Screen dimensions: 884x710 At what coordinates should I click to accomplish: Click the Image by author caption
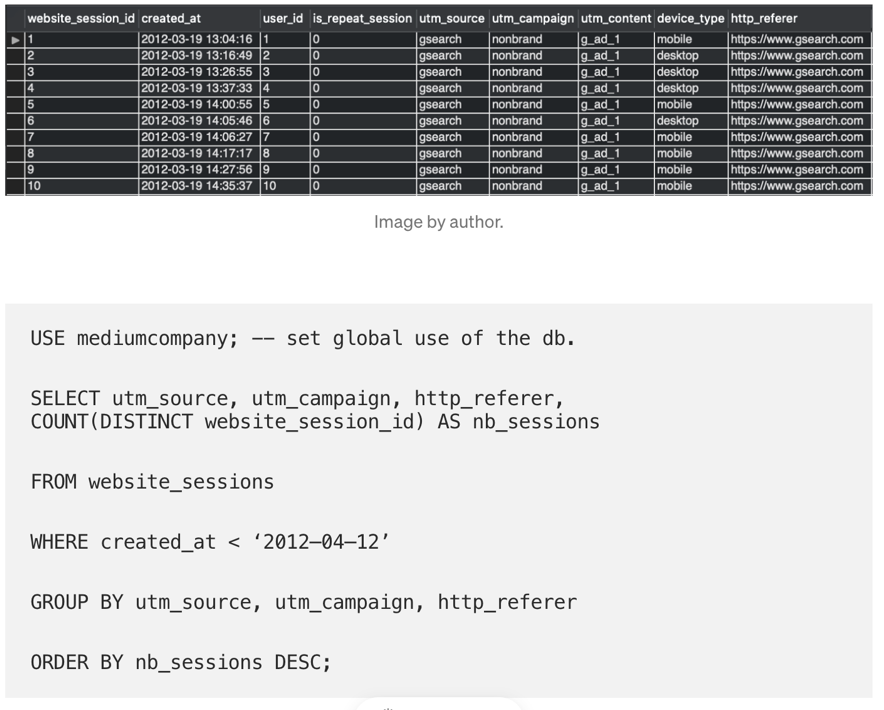coord(438,222)
